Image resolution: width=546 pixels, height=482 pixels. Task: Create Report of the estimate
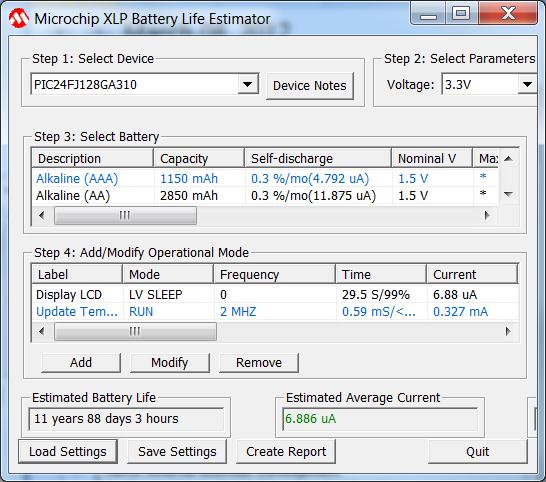point(286,452)
